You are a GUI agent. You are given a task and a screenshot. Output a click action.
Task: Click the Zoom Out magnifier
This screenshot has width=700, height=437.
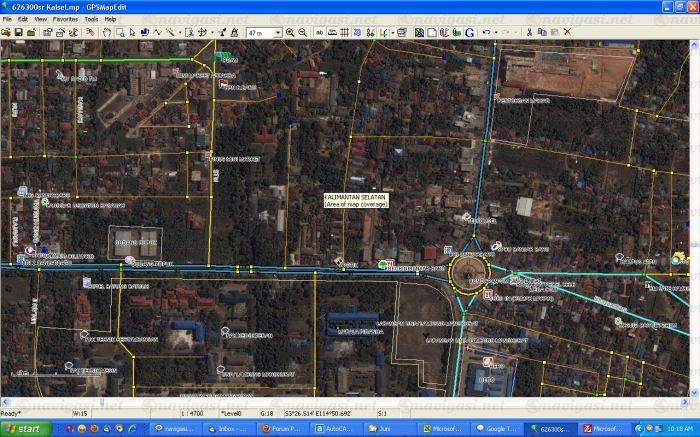point(302,32)
